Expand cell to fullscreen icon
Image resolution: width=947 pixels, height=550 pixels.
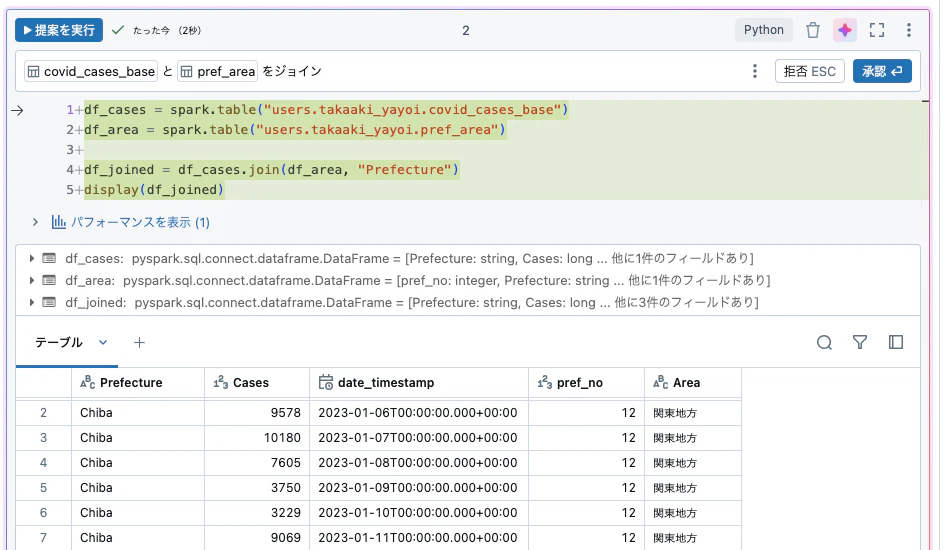click(877, 30)
